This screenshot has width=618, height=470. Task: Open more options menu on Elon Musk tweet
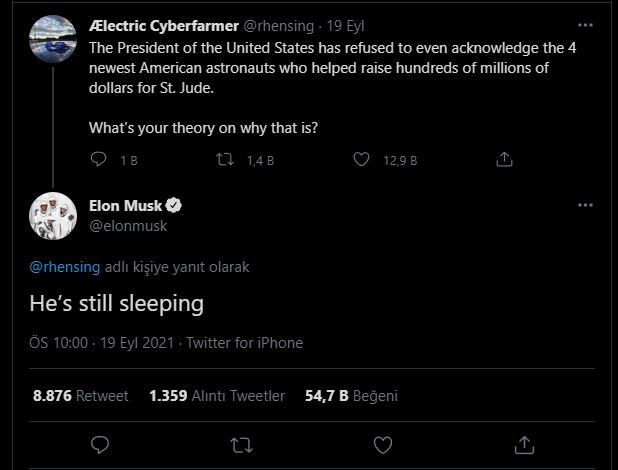(585, 205)
